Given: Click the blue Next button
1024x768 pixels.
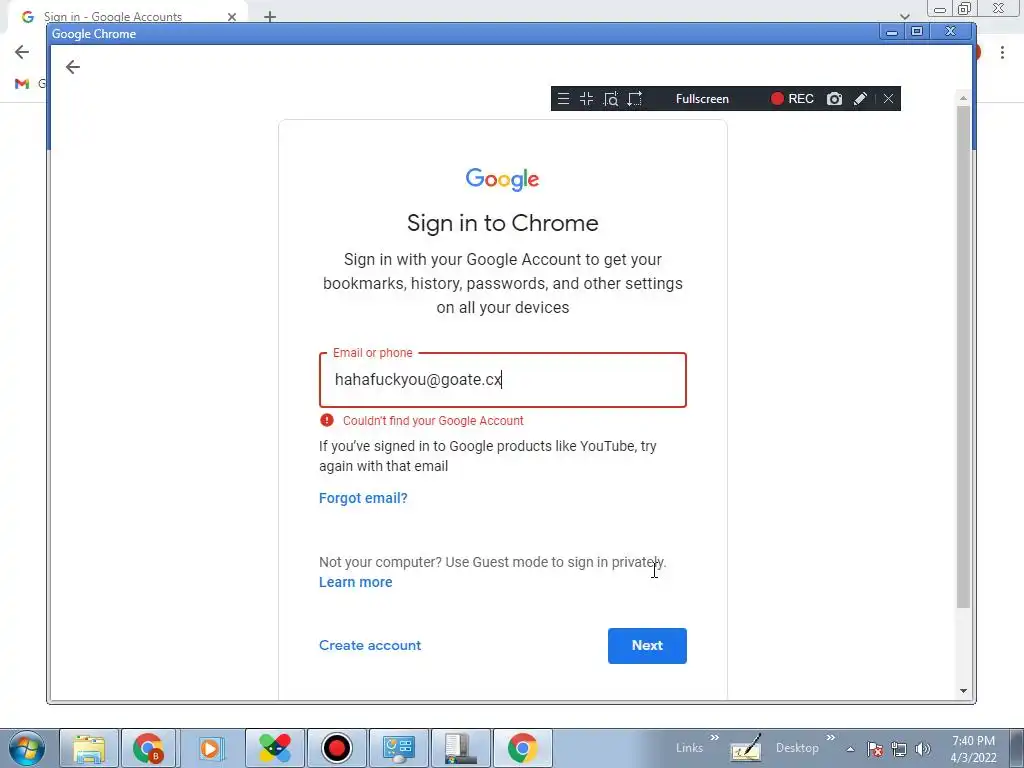Looking at the screenshot, I should [x=647, y=646].
